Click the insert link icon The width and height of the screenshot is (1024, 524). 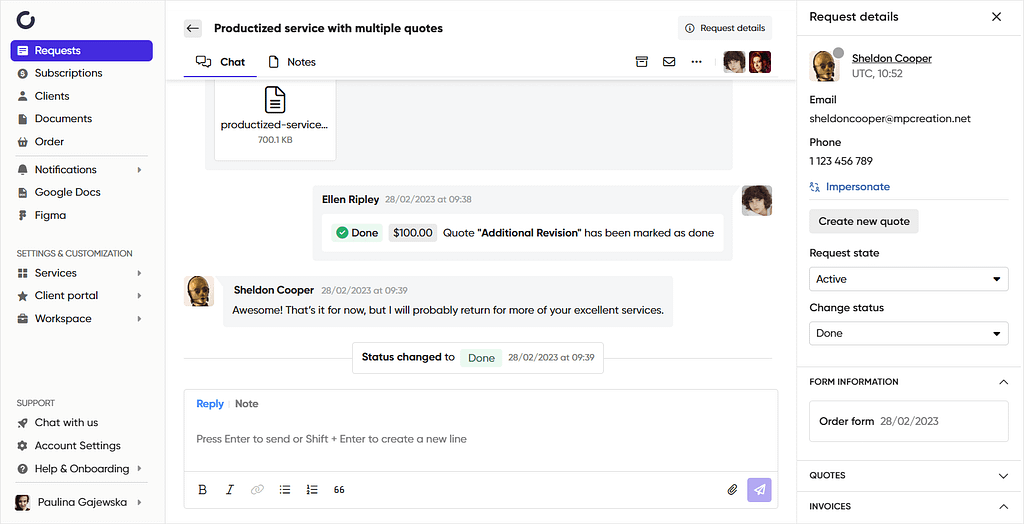(257, 489)
